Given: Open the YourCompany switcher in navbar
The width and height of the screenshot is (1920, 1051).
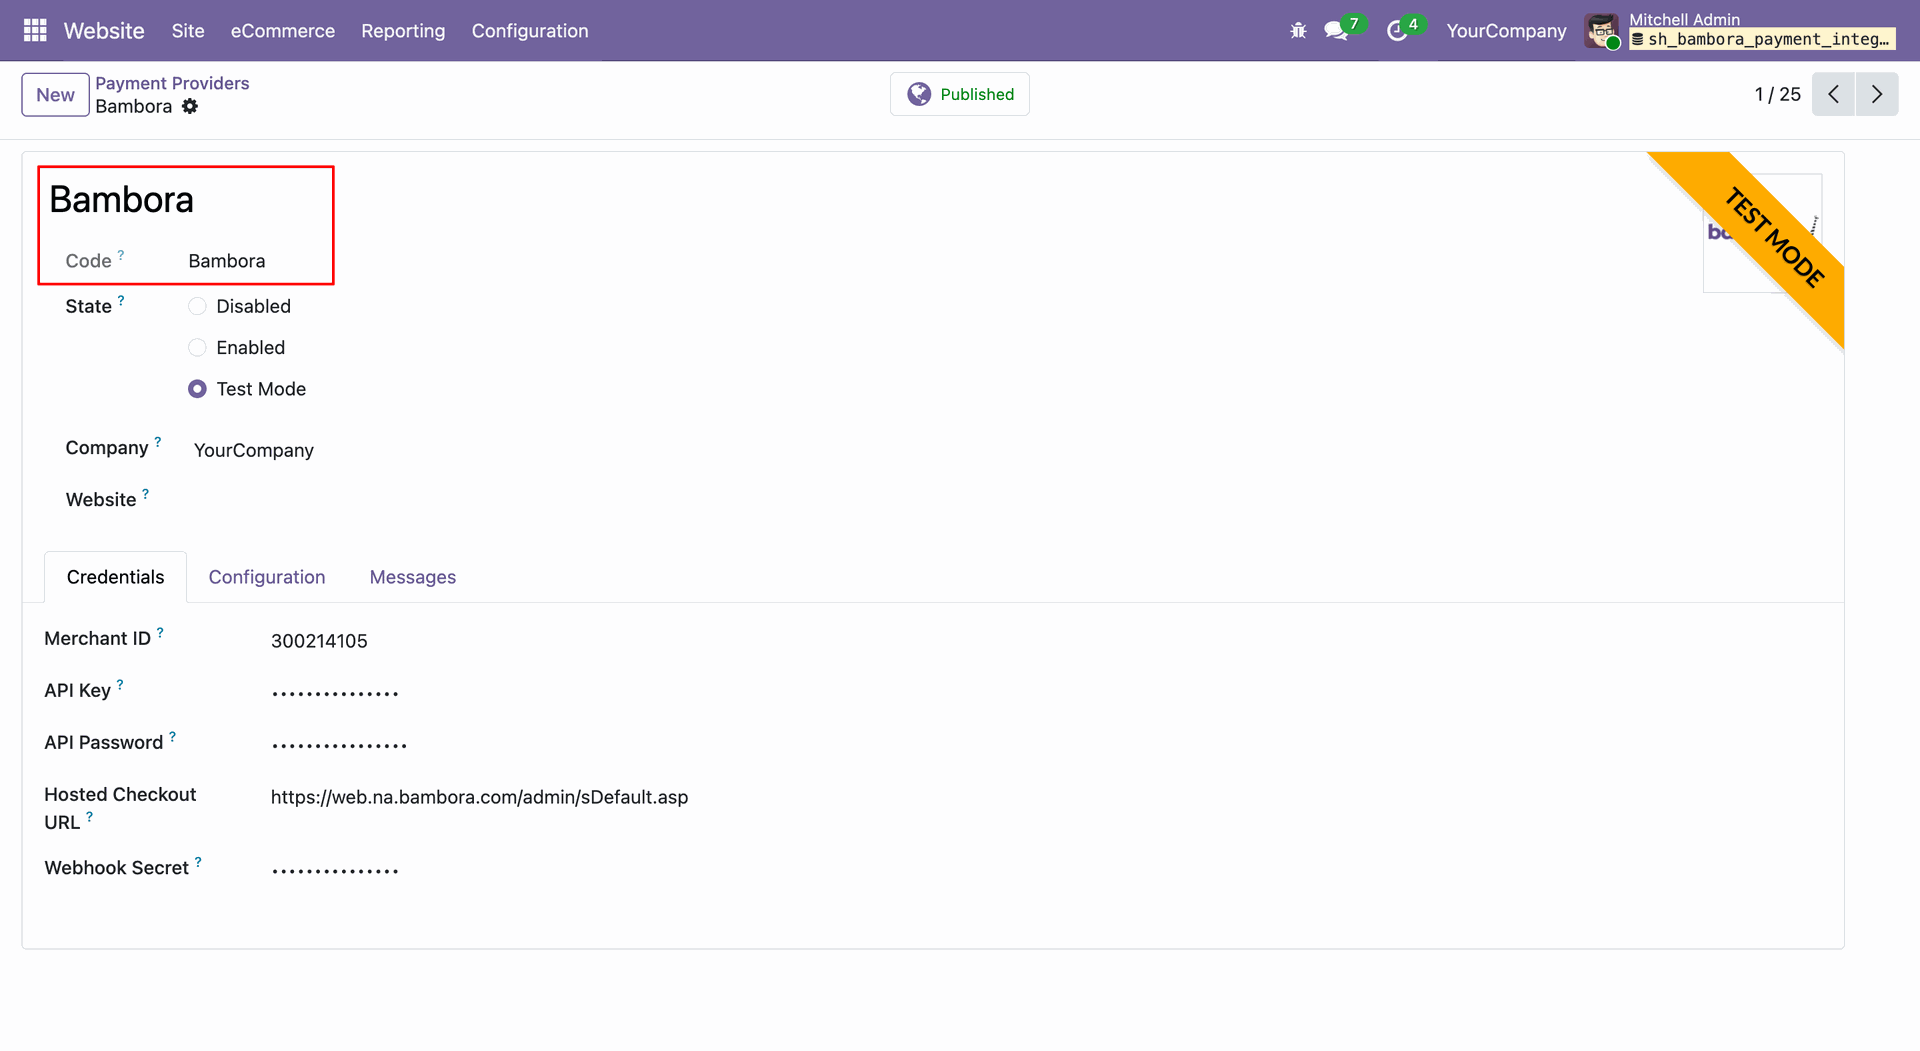Looking at the screenshot, I should [x=1506, y=31].
